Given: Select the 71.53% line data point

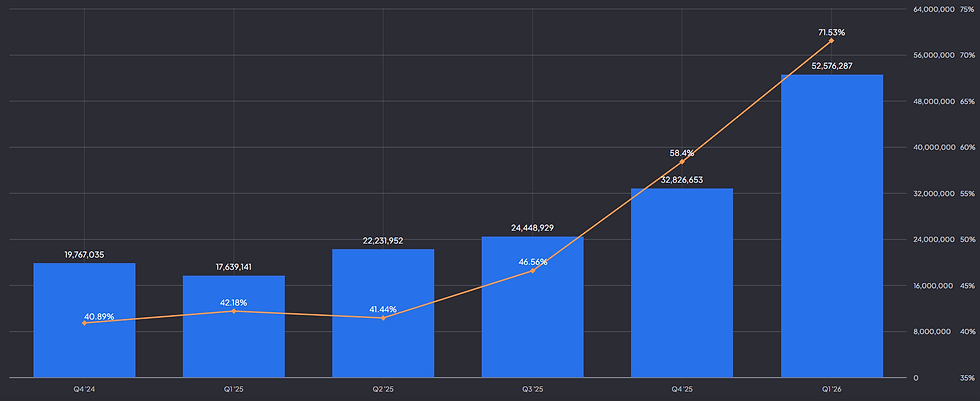Looking at the screenshot, I should [x=831, y=41].
